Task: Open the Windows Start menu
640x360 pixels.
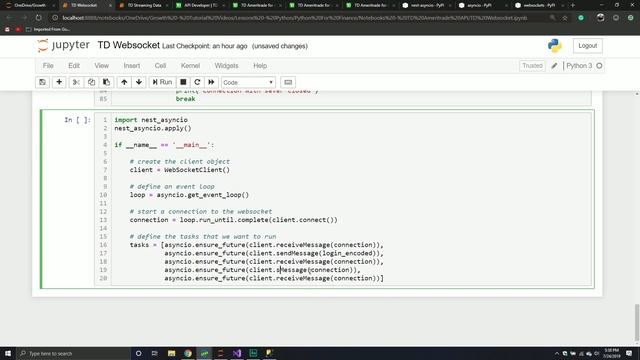Action: 8,353
